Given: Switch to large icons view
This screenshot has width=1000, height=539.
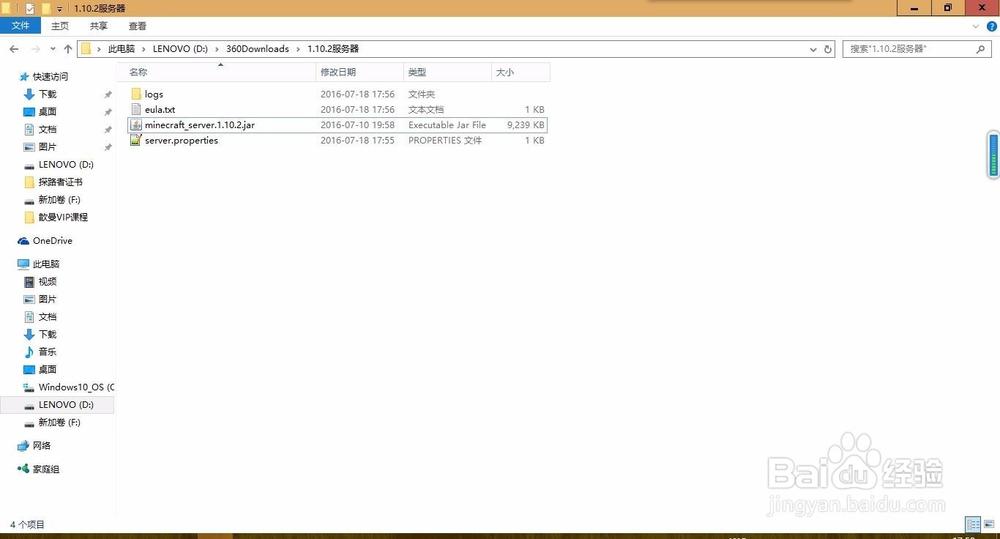Looking at the screenshot, I should pos(989,524).
